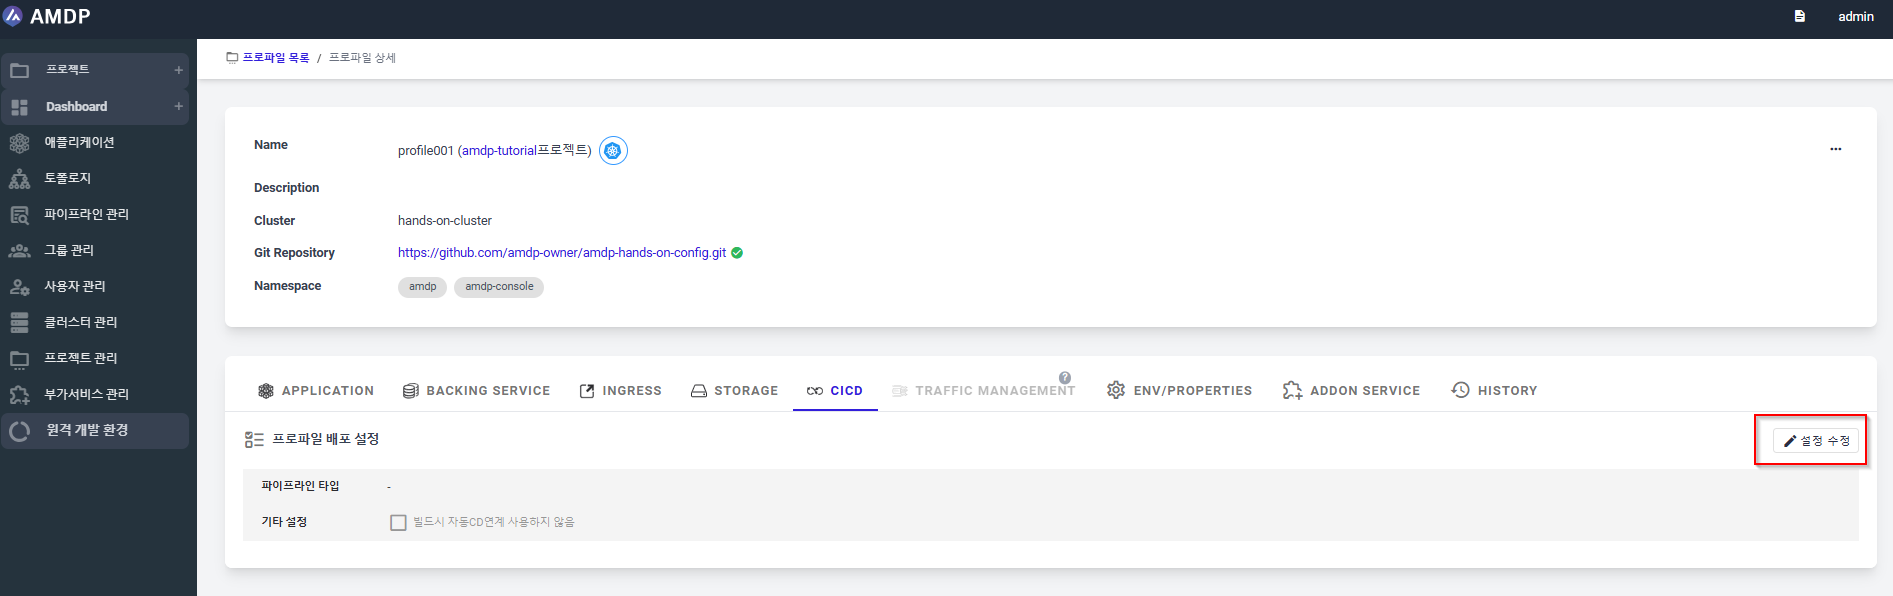Switch to the STORAGE tab
This screenshot has height=596, width=1893.
coord(734,391)
